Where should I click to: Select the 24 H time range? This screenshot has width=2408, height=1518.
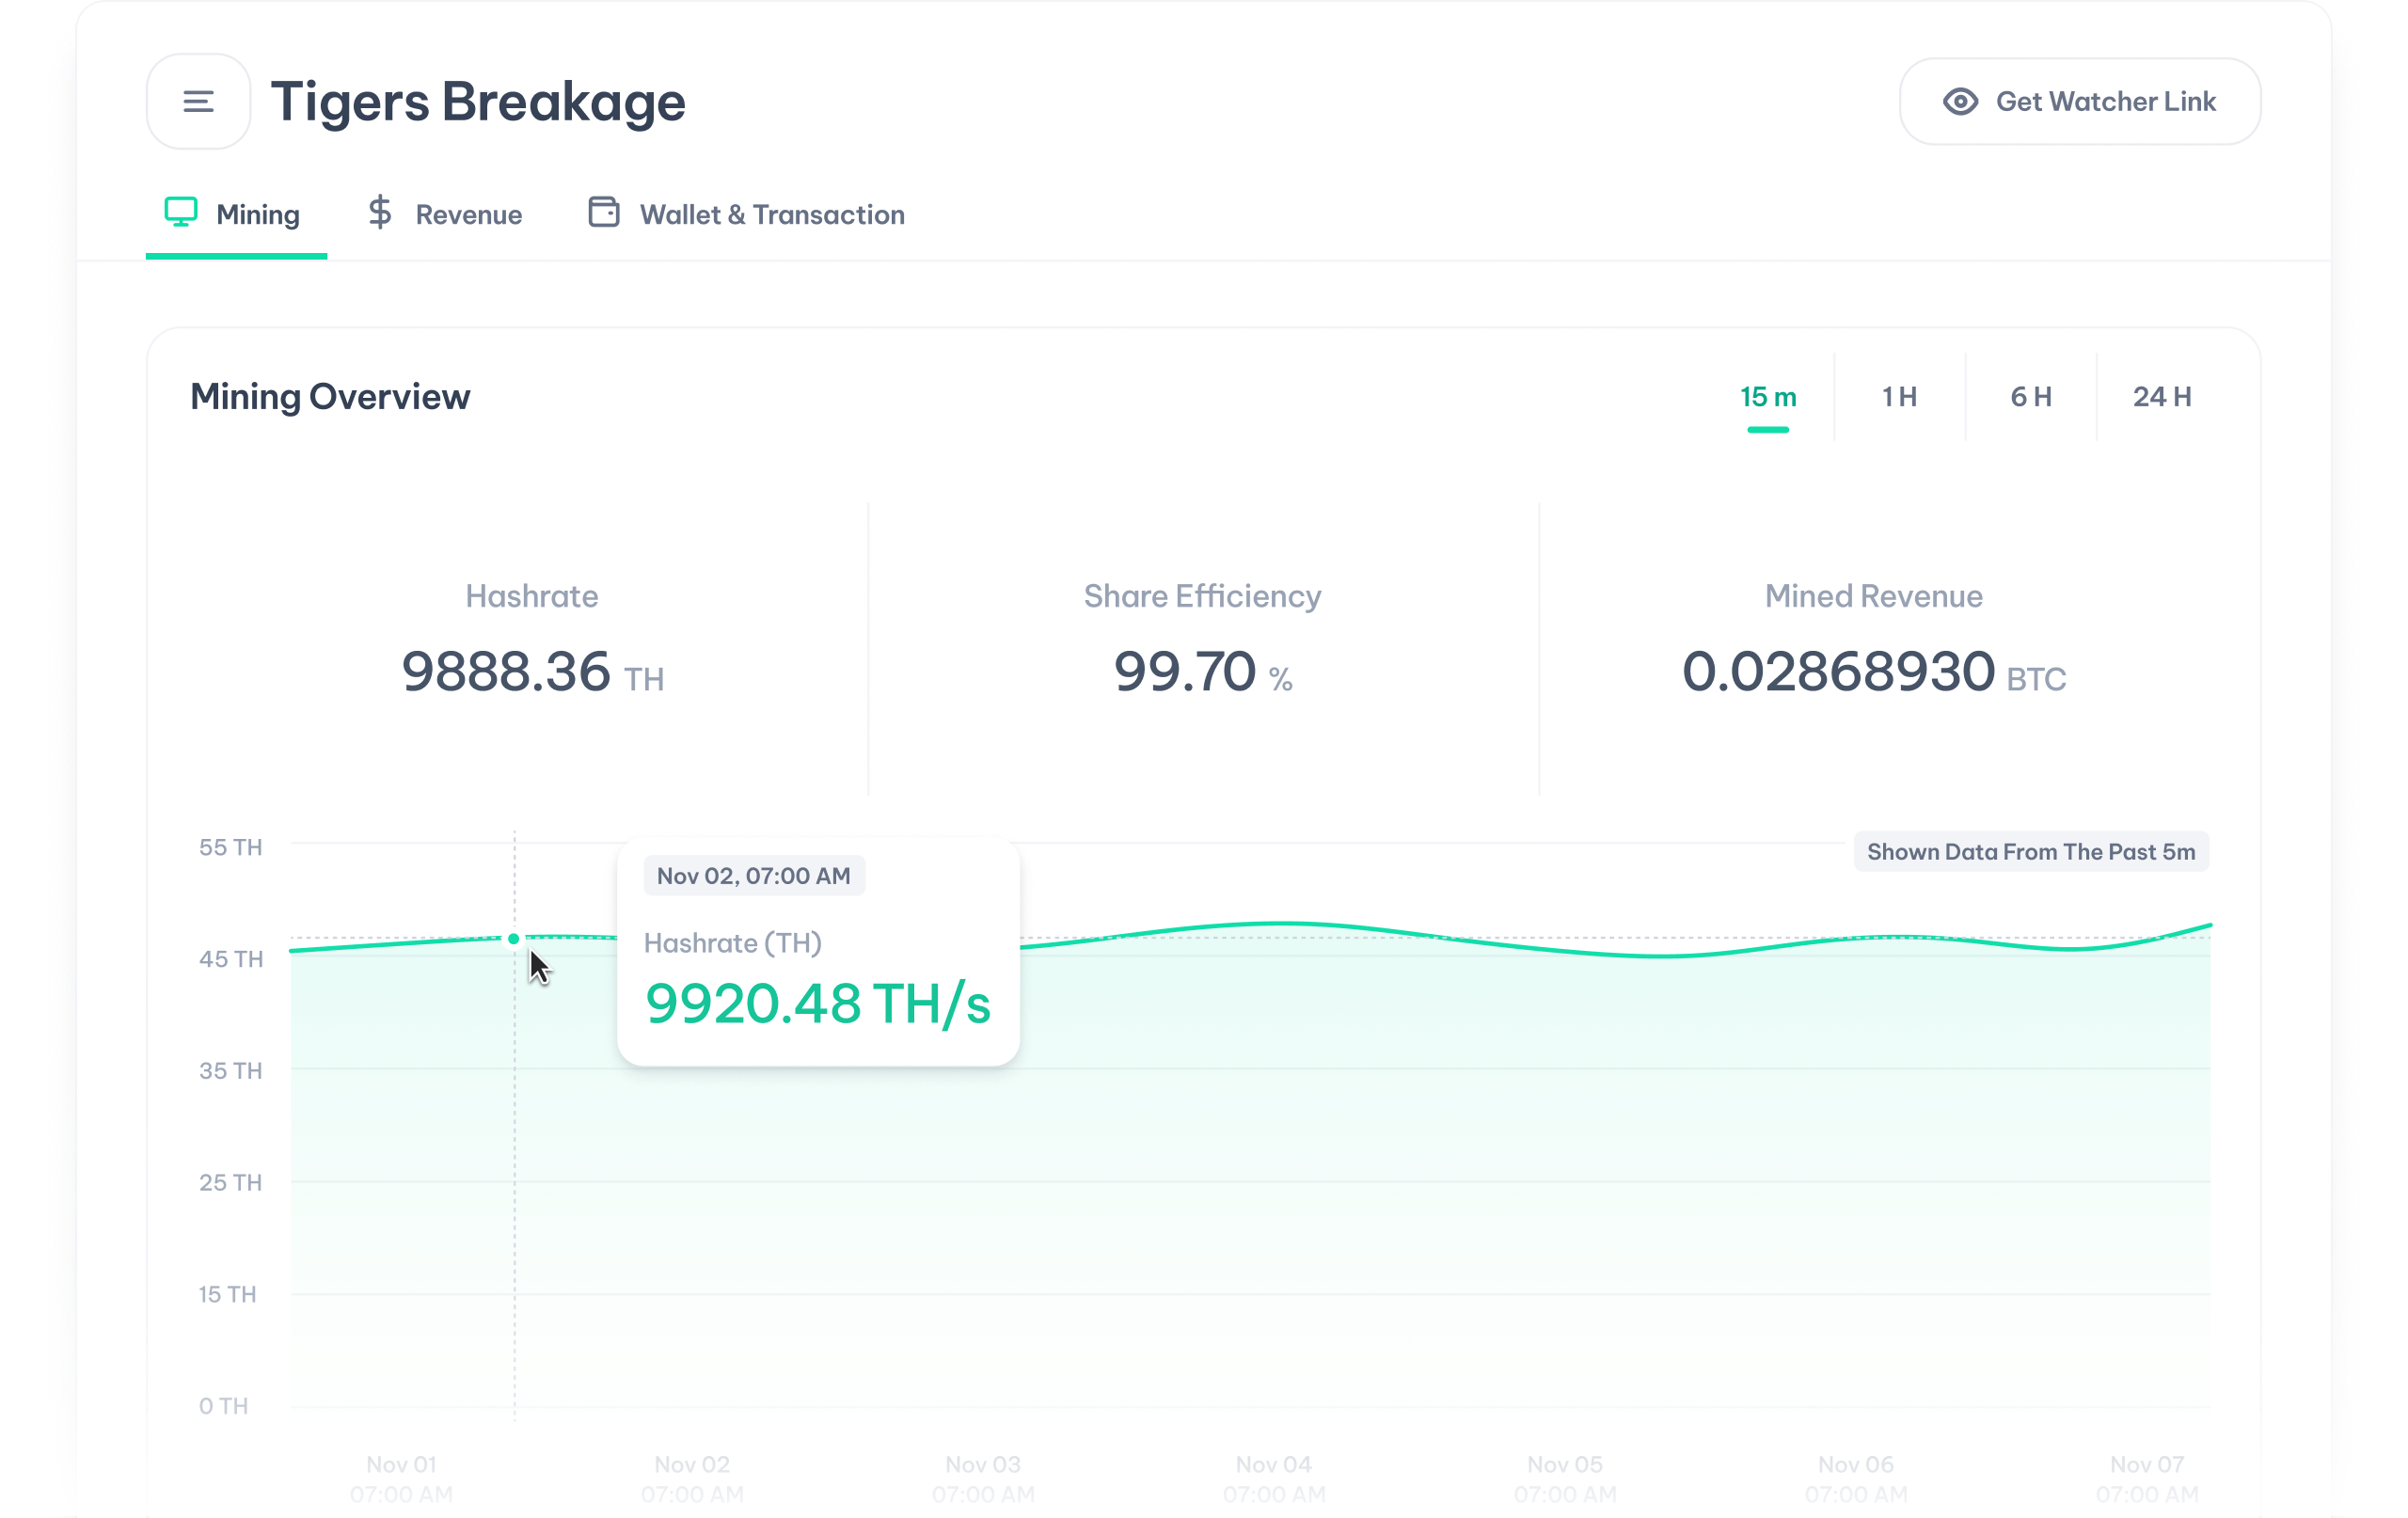point(2162,397)
